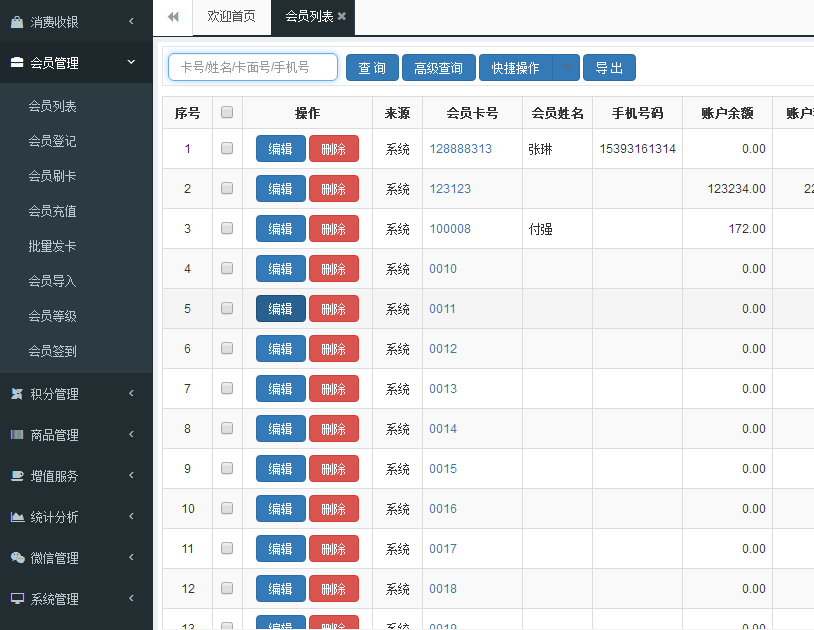
Task: Focus the 卡号/姓名/卡面号/手机号 search field
Action: click(253, 68)
